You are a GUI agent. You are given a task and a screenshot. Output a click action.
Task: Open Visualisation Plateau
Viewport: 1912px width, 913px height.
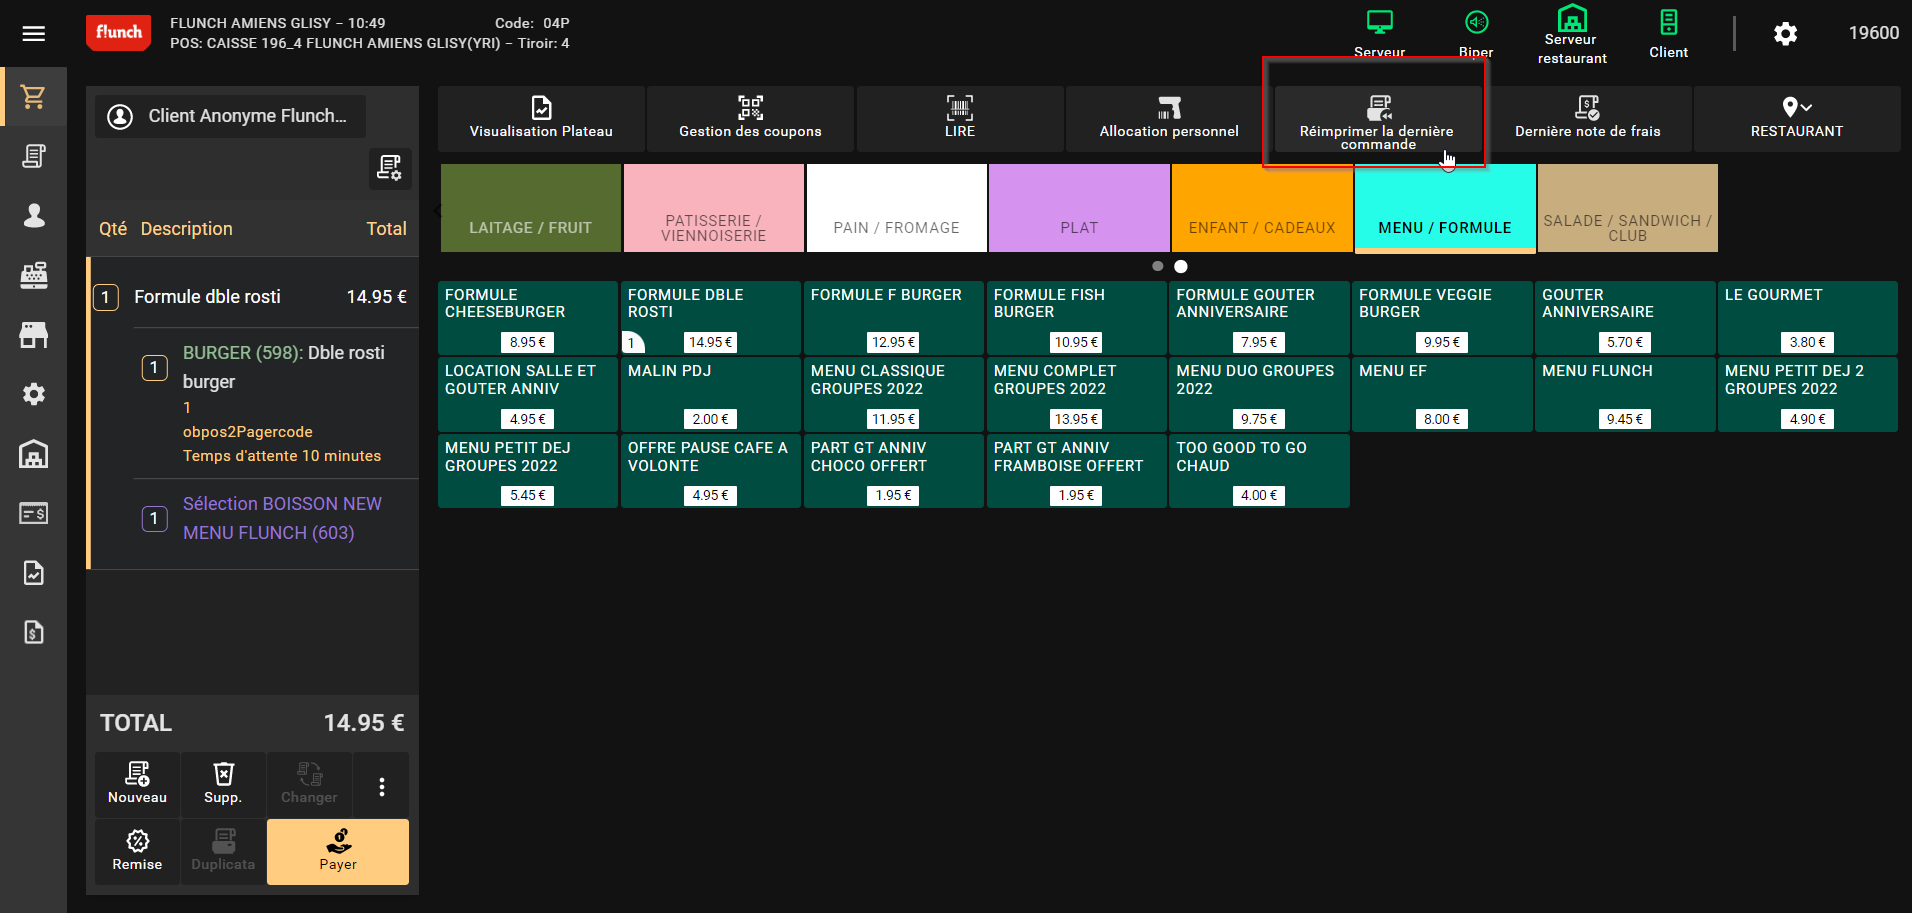(x=541, y=119)
